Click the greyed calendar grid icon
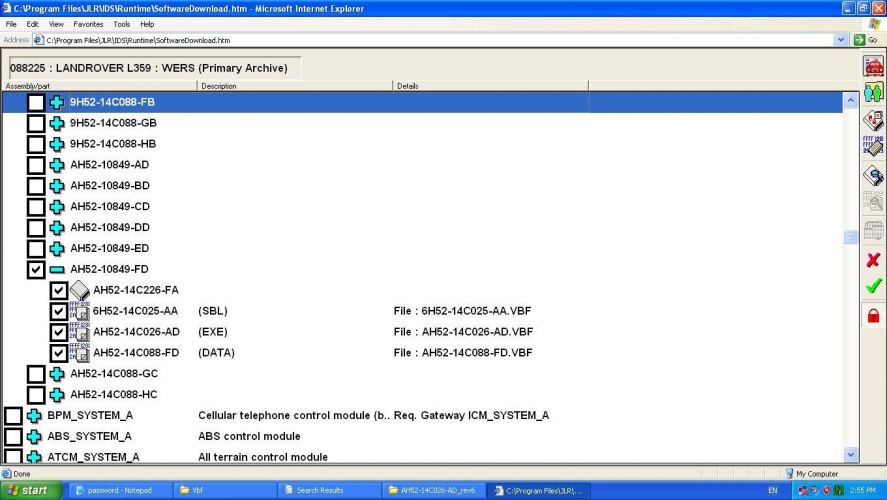 (873, 231)
